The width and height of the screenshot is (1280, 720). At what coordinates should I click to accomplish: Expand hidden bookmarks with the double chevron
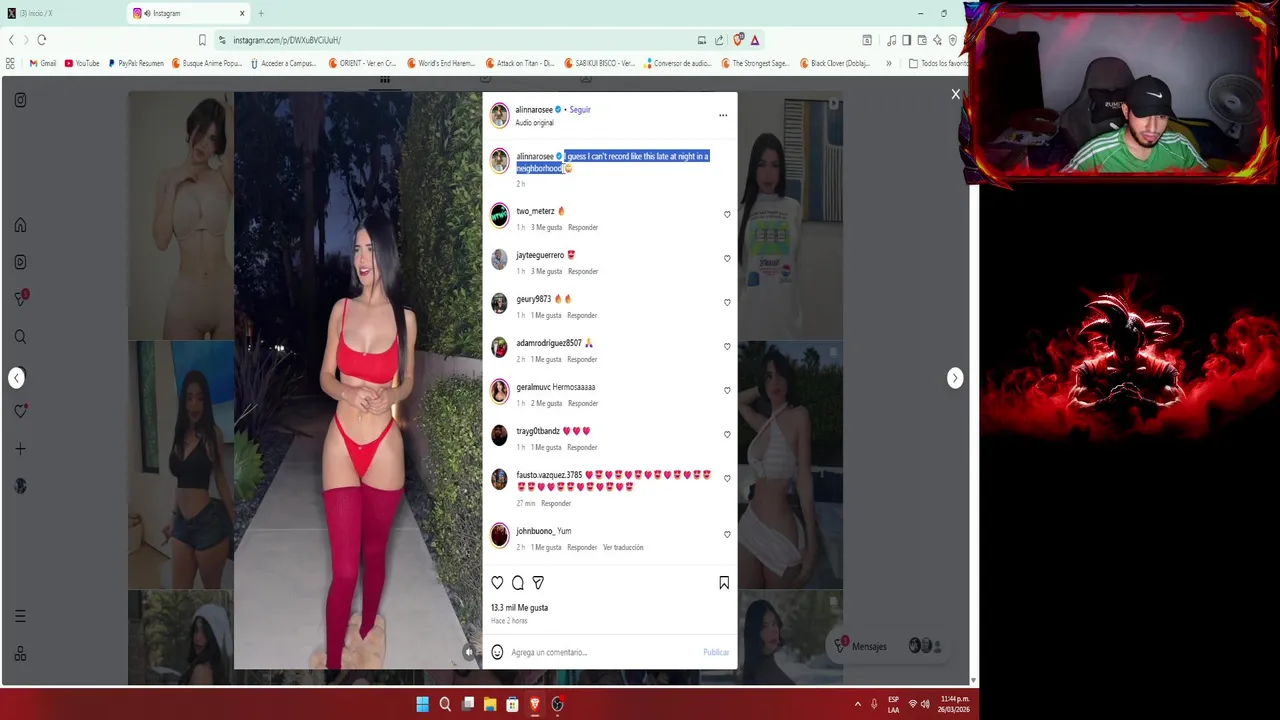(x=888, y=63)
